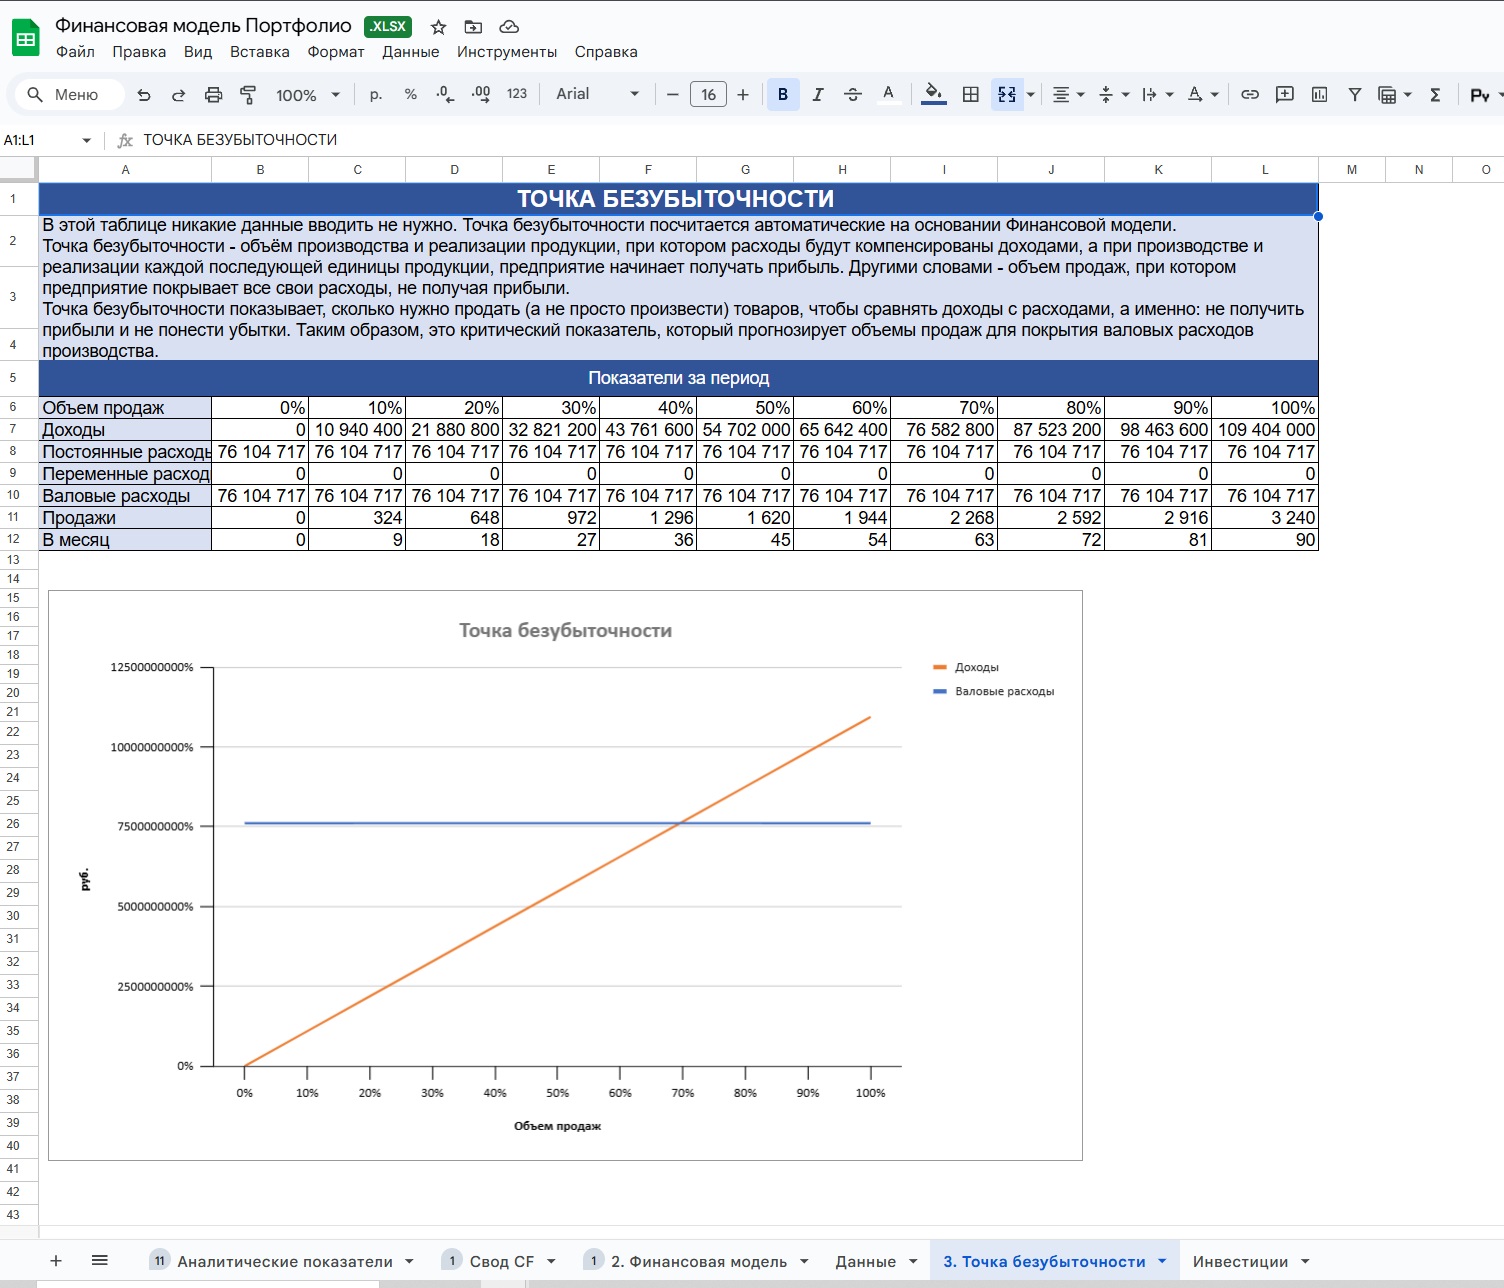Screen dimensions: 1504x1288
Task: Open functions sigma icon
Action: pos(1435,94)
